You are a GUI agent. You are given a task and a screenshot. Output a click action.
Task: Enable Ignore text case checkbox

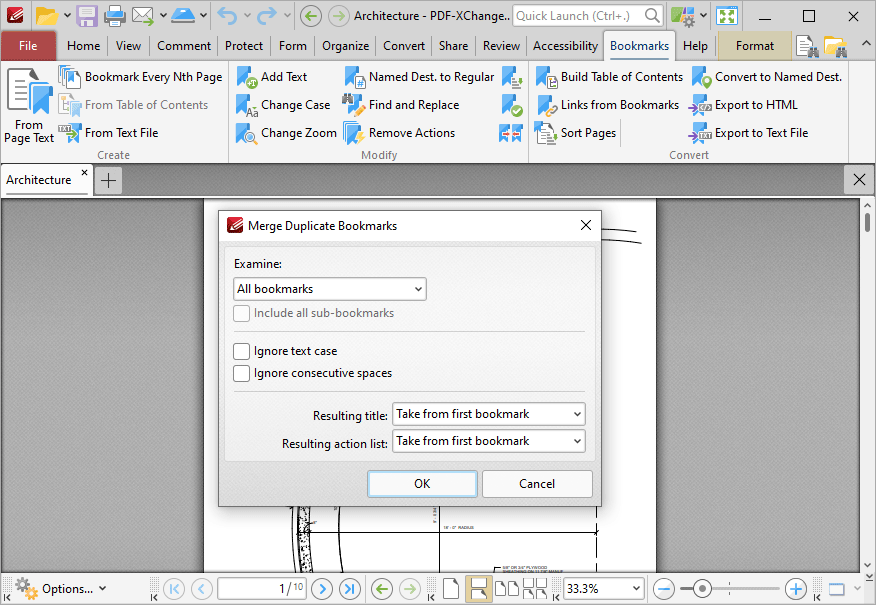tap(241, 351)
